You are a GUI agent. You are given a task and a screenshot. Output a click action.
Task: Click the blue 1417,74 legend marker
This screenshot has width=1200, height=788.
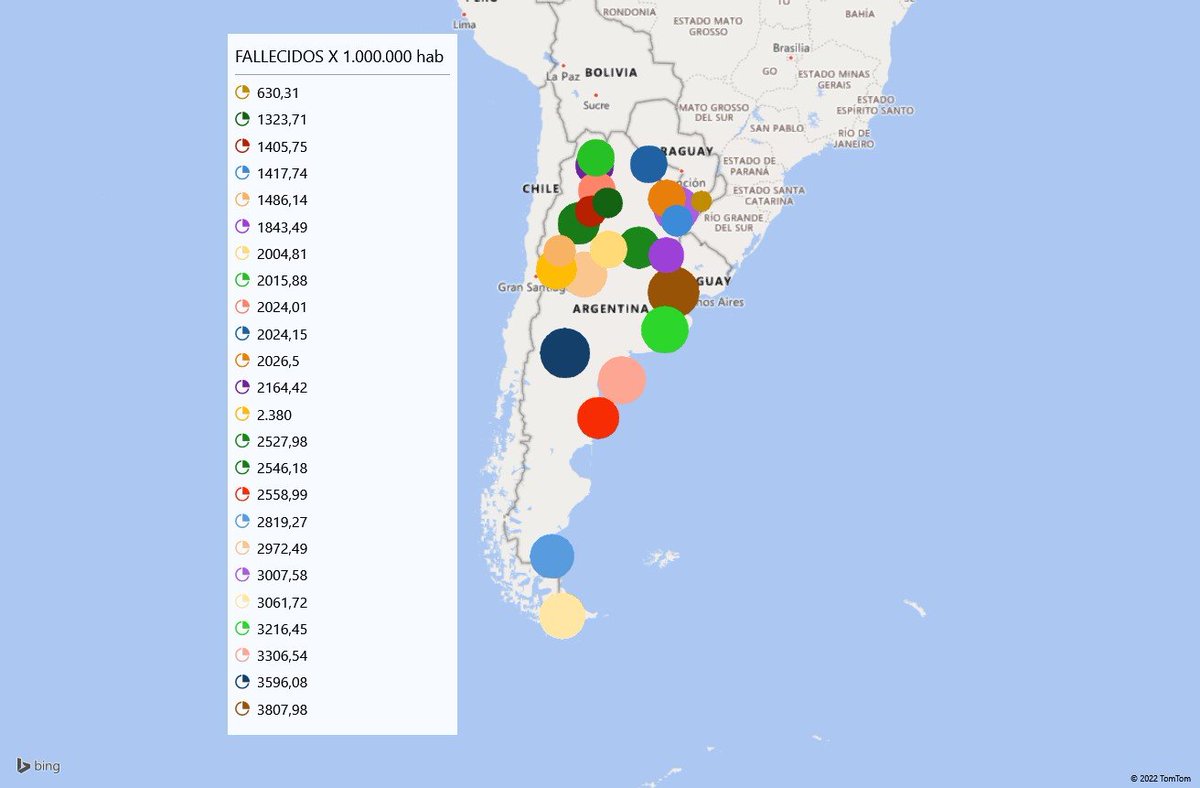pos(242,173)
